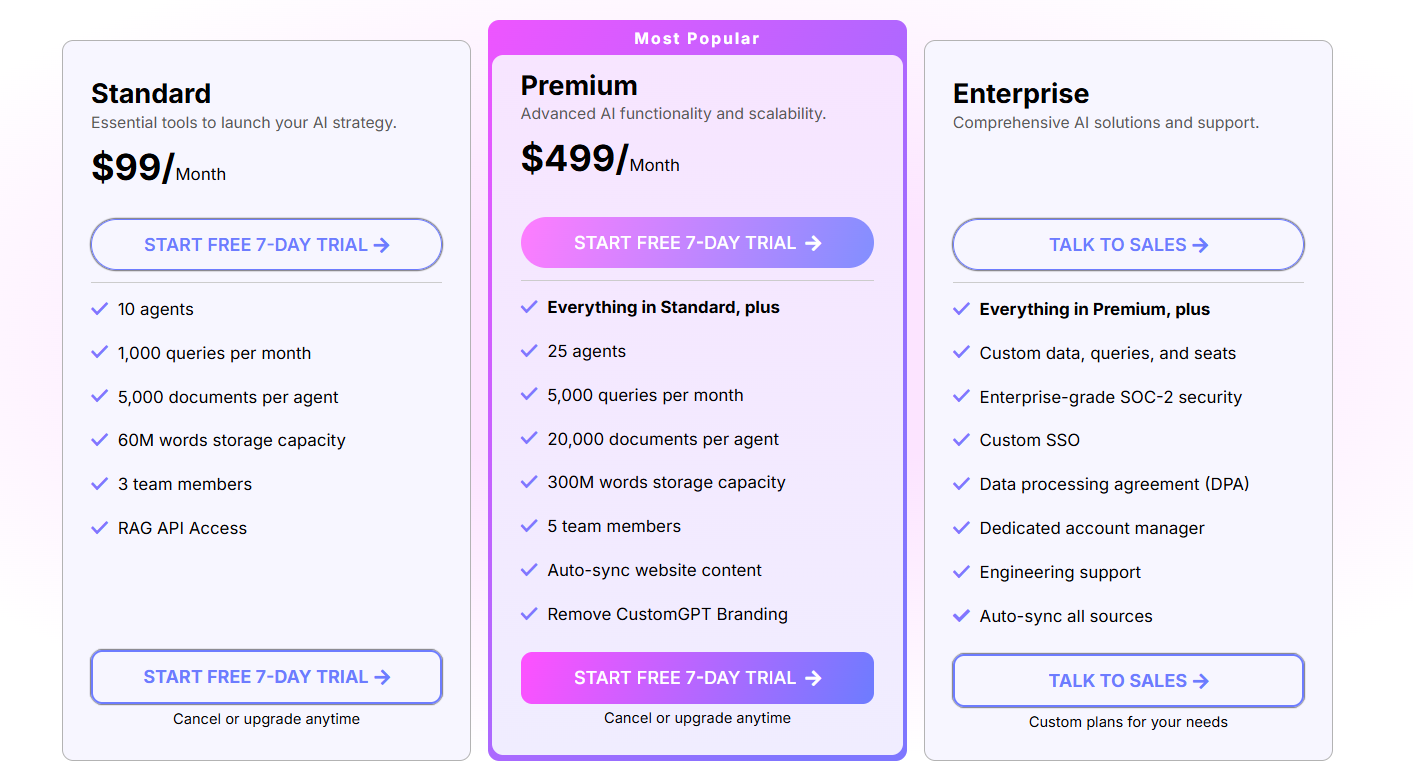Click checkmark next to Dedicated account manager
This screenshot has width=1413, height=782.
click(961, 528)
